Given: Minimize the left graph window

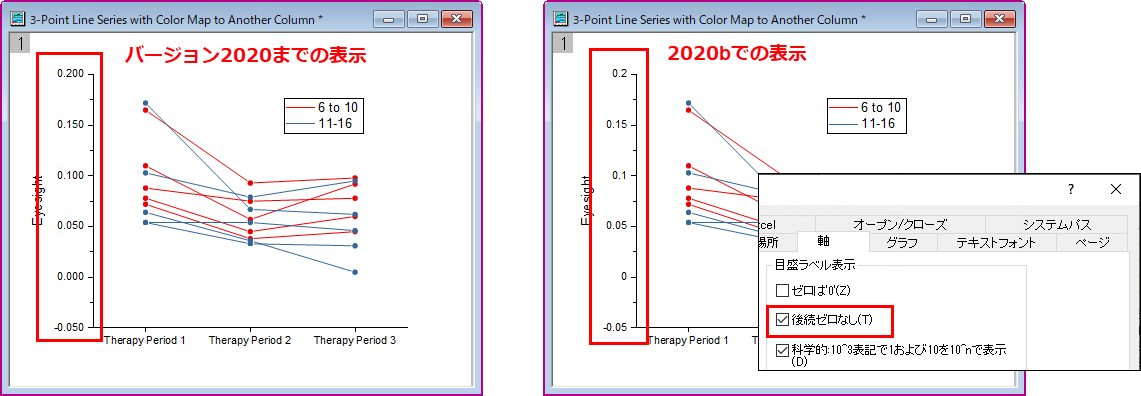Looking at the screenshot, I should 389,20.
